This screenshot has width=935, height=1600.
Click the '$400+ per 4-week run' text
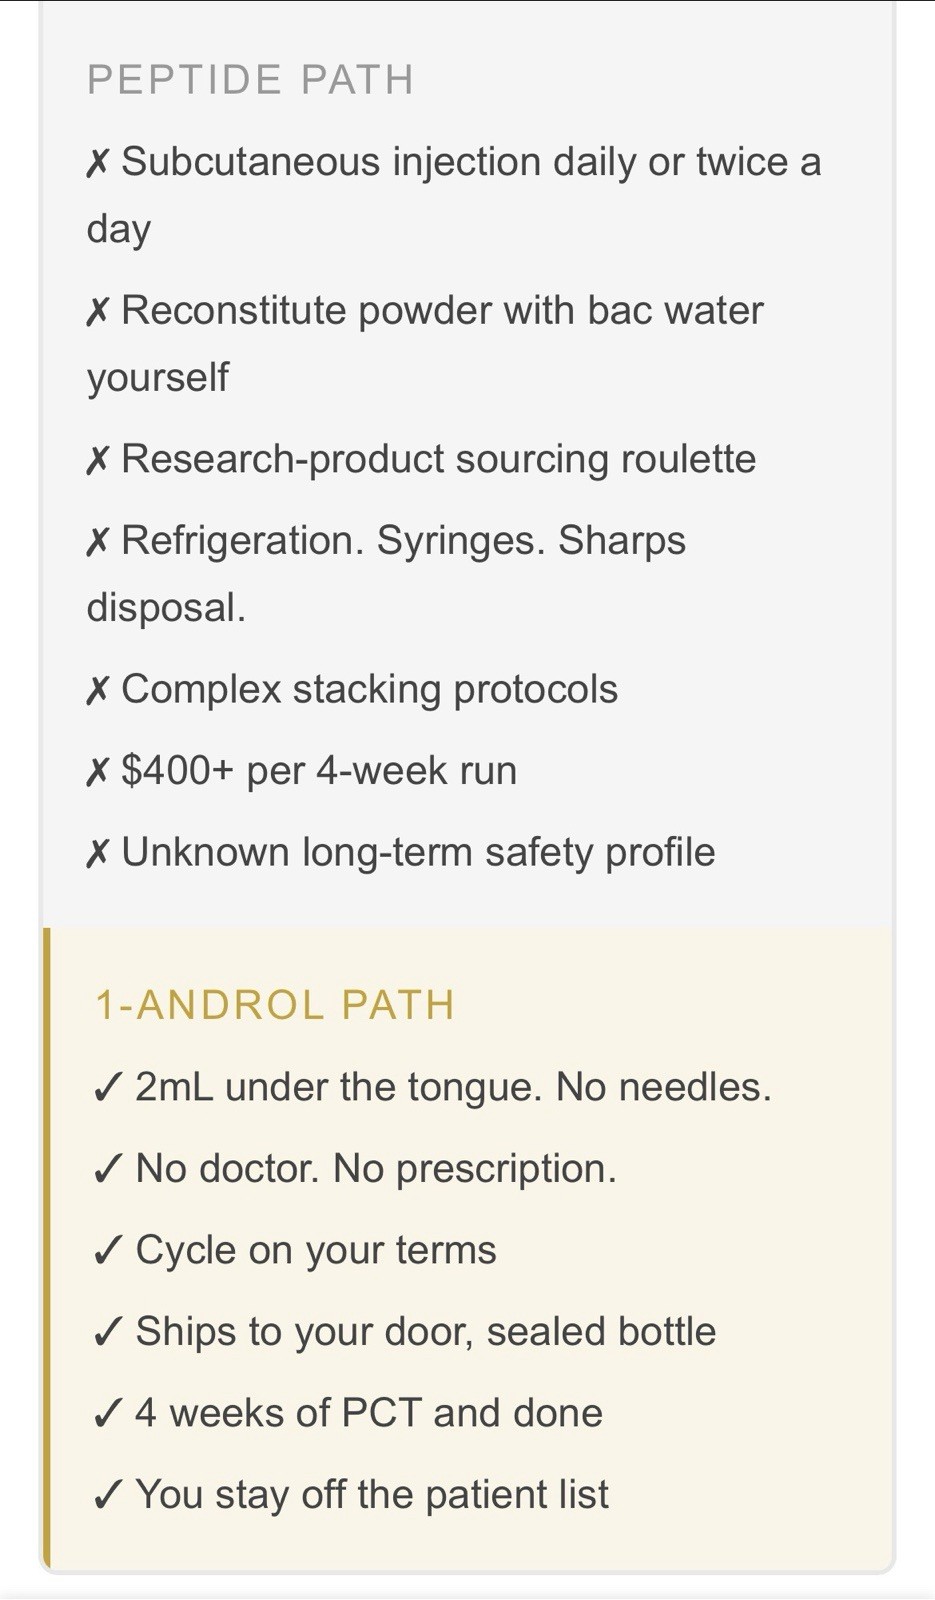point(319,771)
